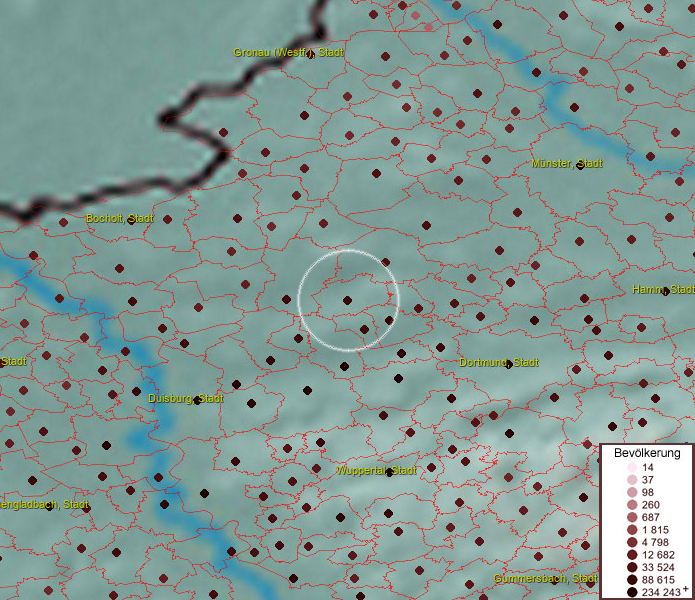Click the legend value "1 815"

[655, 530]
